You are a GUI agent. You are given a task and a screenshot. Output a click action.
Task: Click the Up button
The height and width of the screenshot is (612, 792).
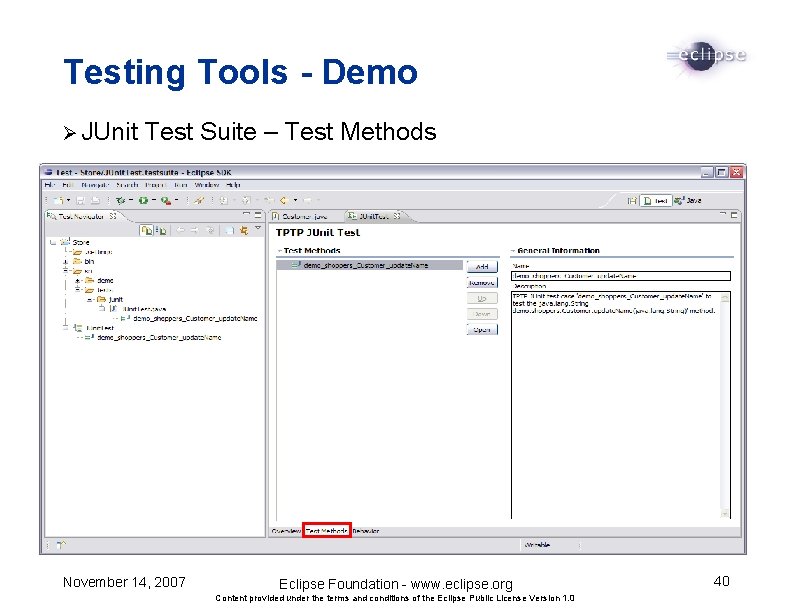click(x=482, y=298)
